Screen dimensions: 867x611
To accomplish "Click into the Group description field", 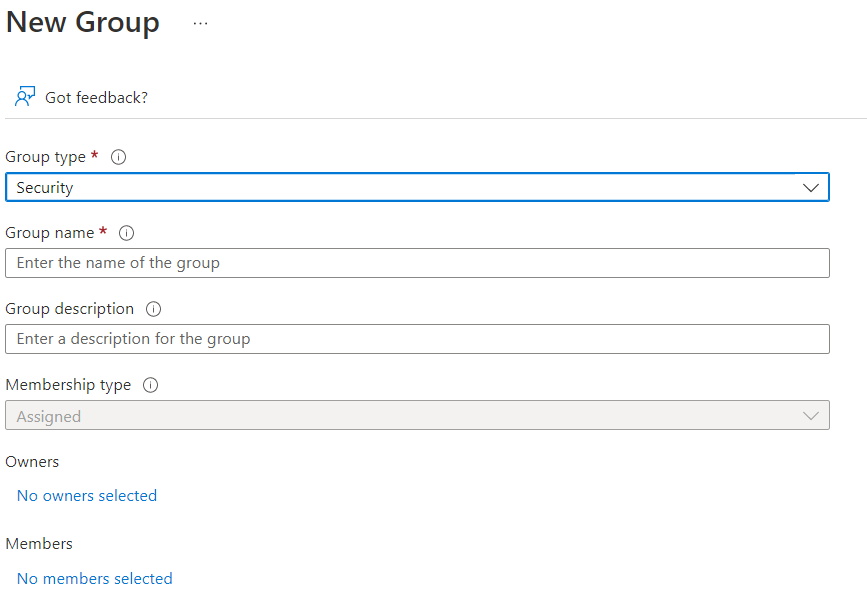I will [416, 339].
